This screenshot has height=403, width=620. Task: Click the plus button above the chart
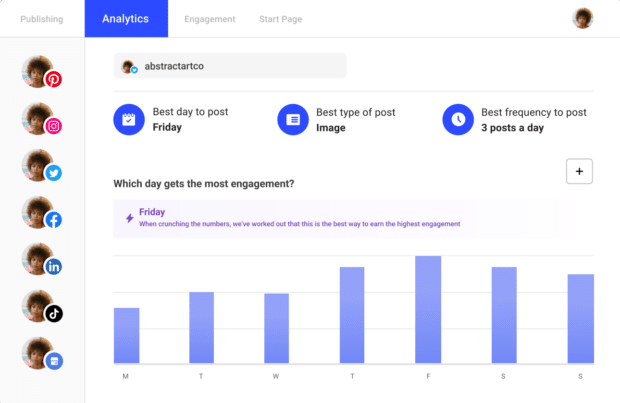(580, 170)
